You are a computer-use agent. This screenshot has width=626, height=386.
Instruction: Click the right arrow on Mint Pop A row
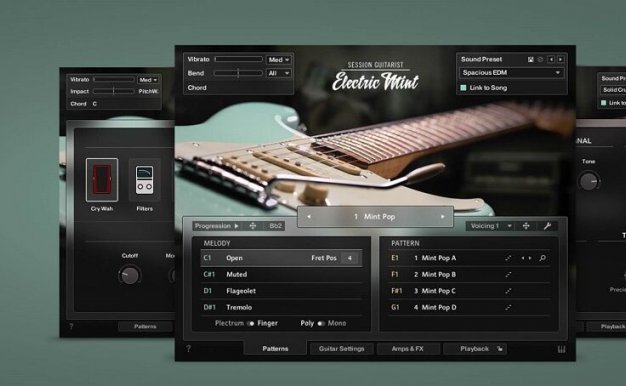[x=530, y=258]
